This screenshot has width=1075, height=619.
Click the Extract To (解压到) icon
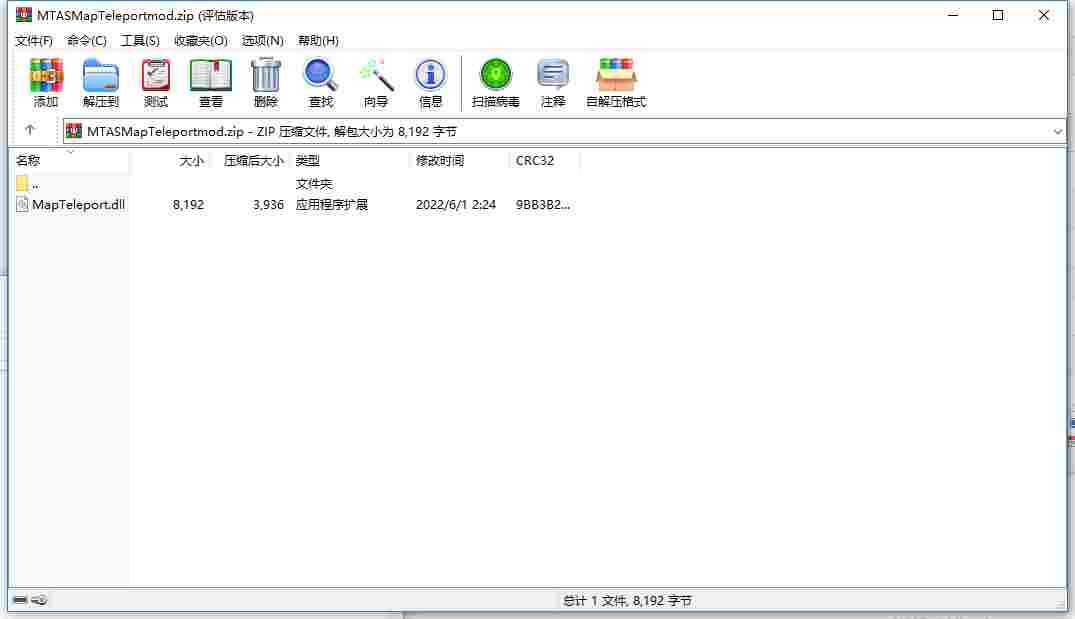(101, 82)
